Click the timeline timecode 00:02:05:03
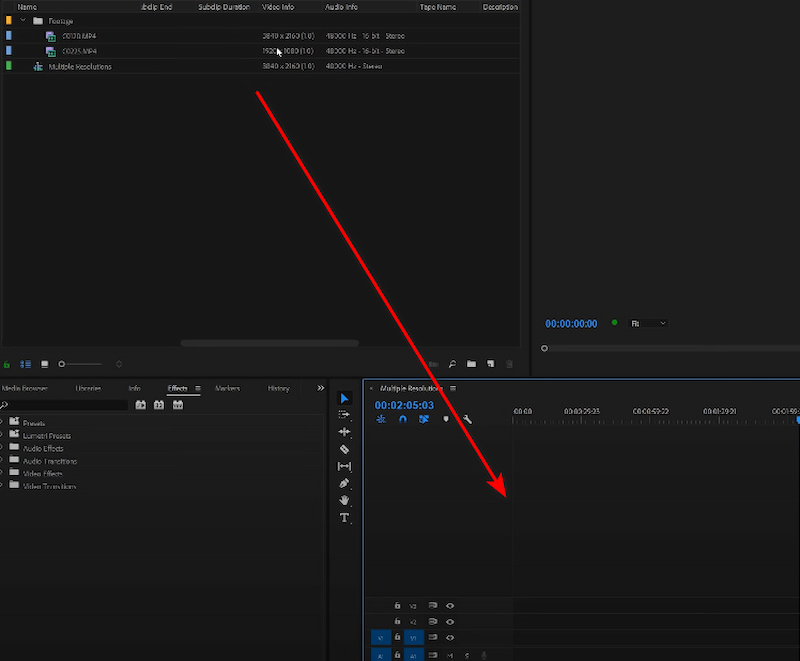Image resolution: width=800 pixels, height=661 pixels. 404,405
